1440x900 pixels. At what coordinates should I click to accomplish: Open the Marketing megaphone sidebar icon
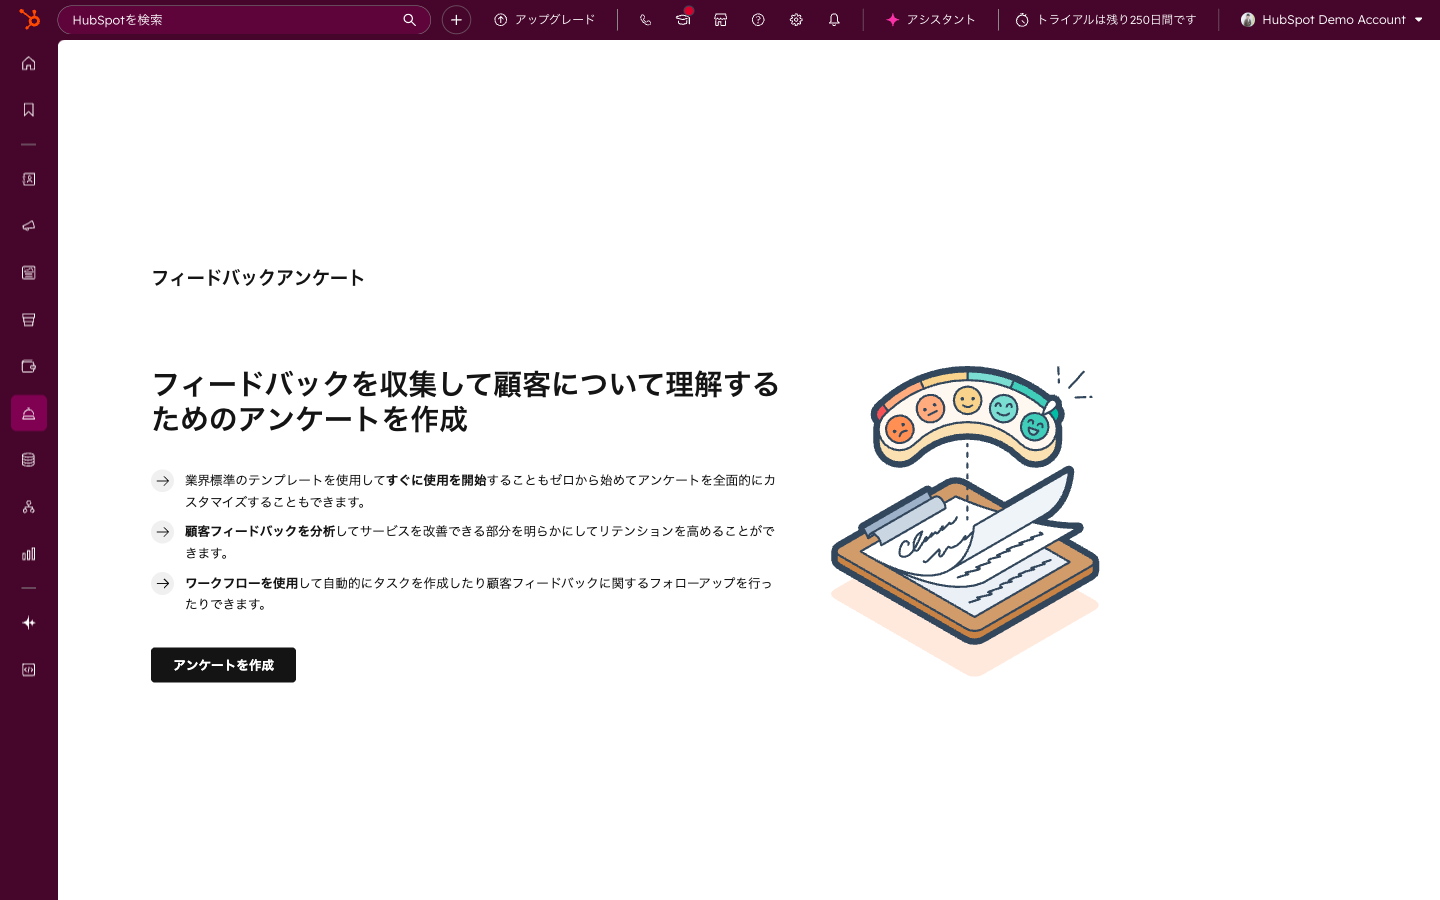tap(29, 226)
